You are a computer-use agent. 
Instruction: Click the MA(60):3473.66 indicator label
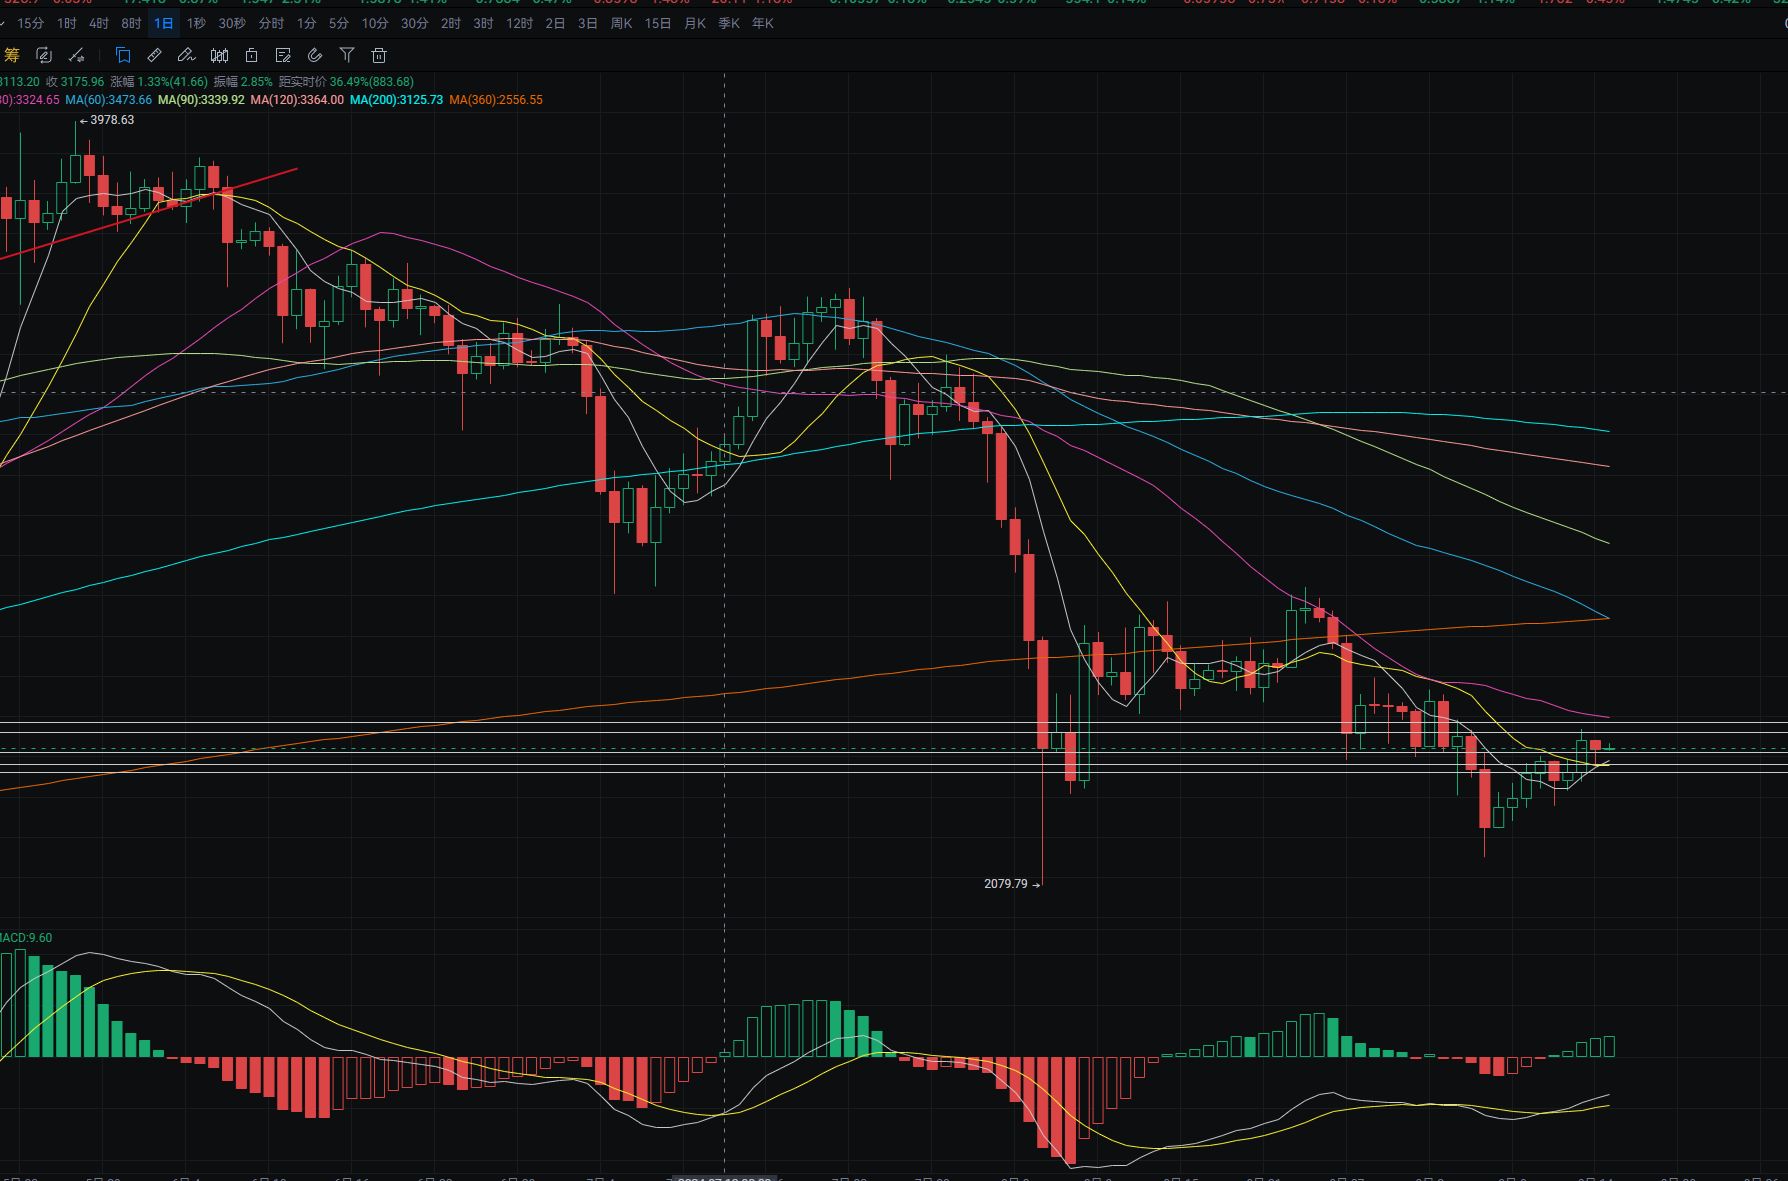[x=109, y=100]
